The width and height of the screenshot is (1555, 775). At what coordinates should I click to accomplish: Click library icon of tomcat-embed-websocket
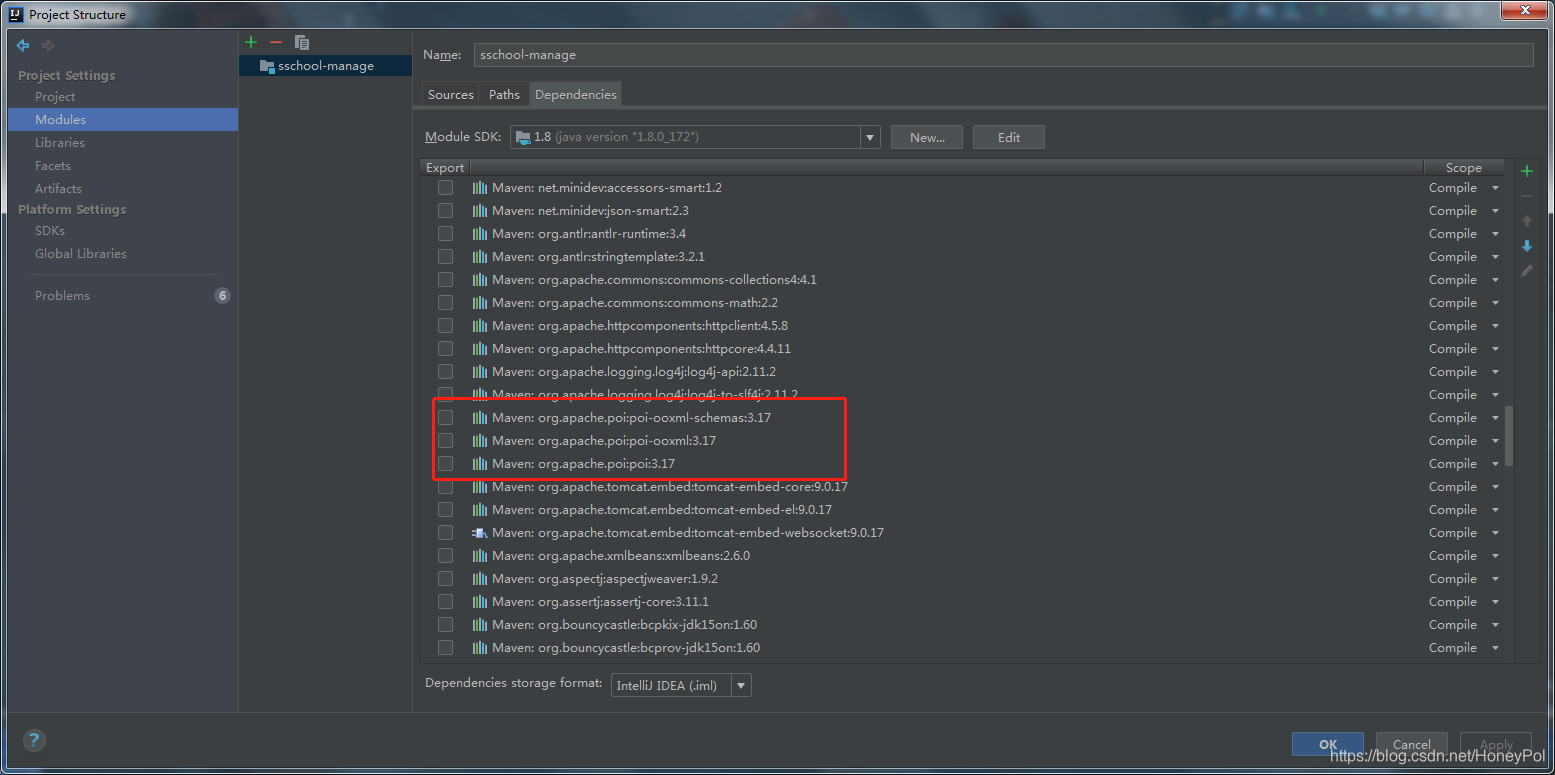tap(480, 533)
